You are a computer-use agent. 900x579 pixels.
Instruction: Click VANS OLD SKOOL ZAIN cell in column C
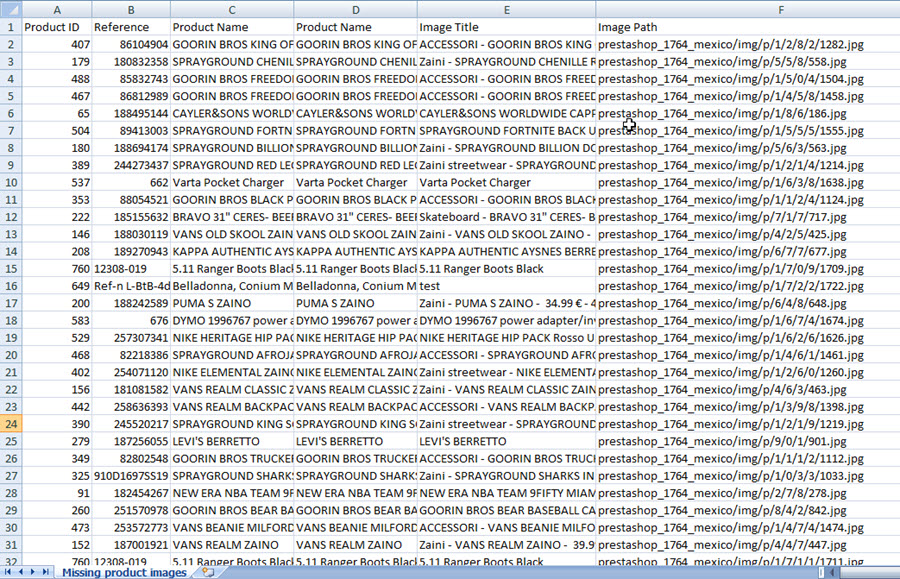pos(232,234)
